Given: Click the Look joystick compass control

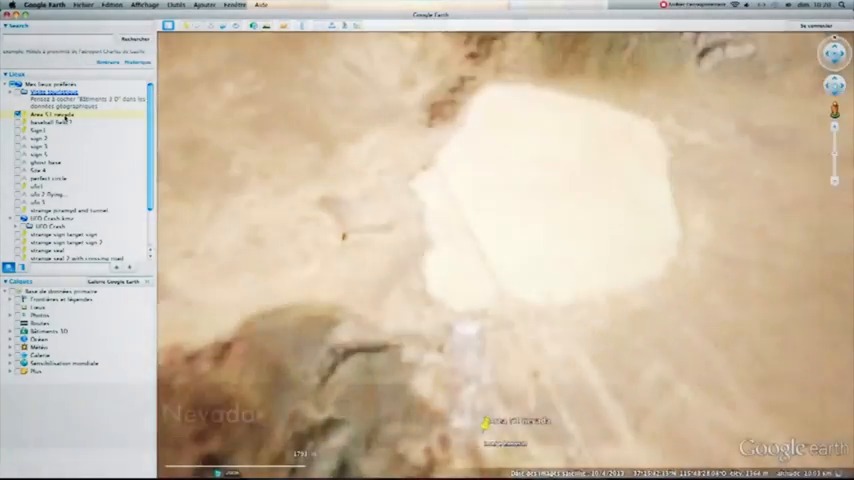Looking at the screenshot, I should pos(834,53).
